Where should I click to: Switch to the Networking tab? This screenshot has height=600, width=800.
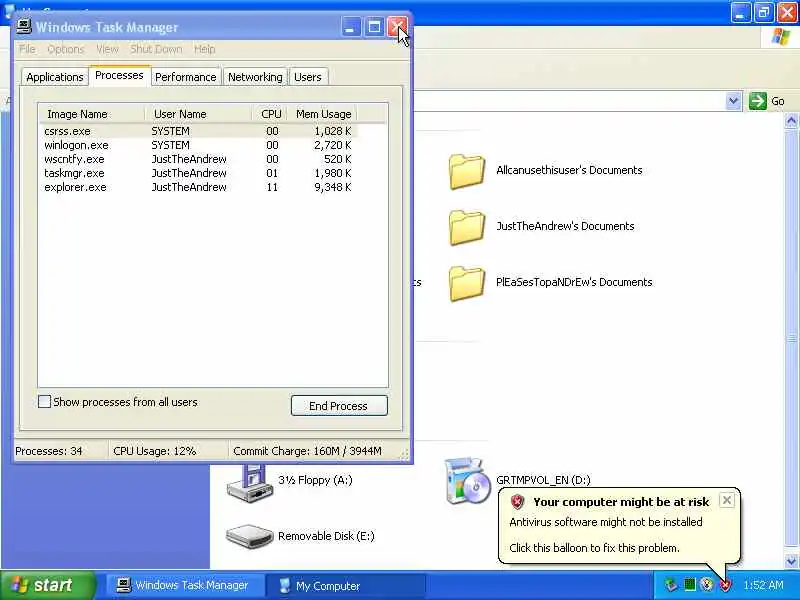(x=255, y=77)
